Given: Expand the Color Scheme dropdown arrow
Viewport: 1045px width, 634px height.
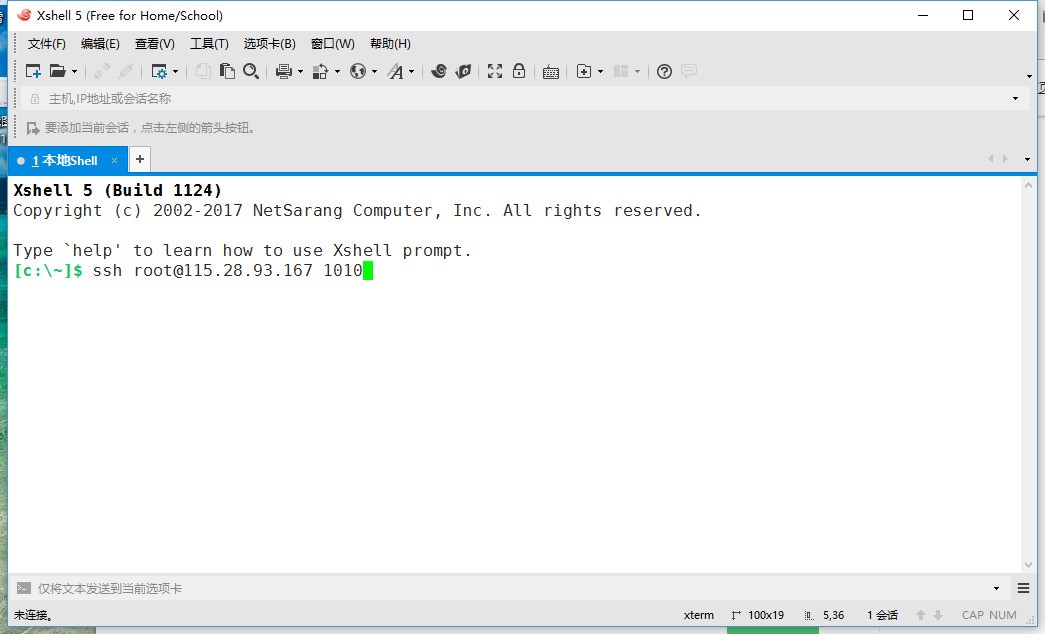Looking at the screenshot, I should pos(337,72).
